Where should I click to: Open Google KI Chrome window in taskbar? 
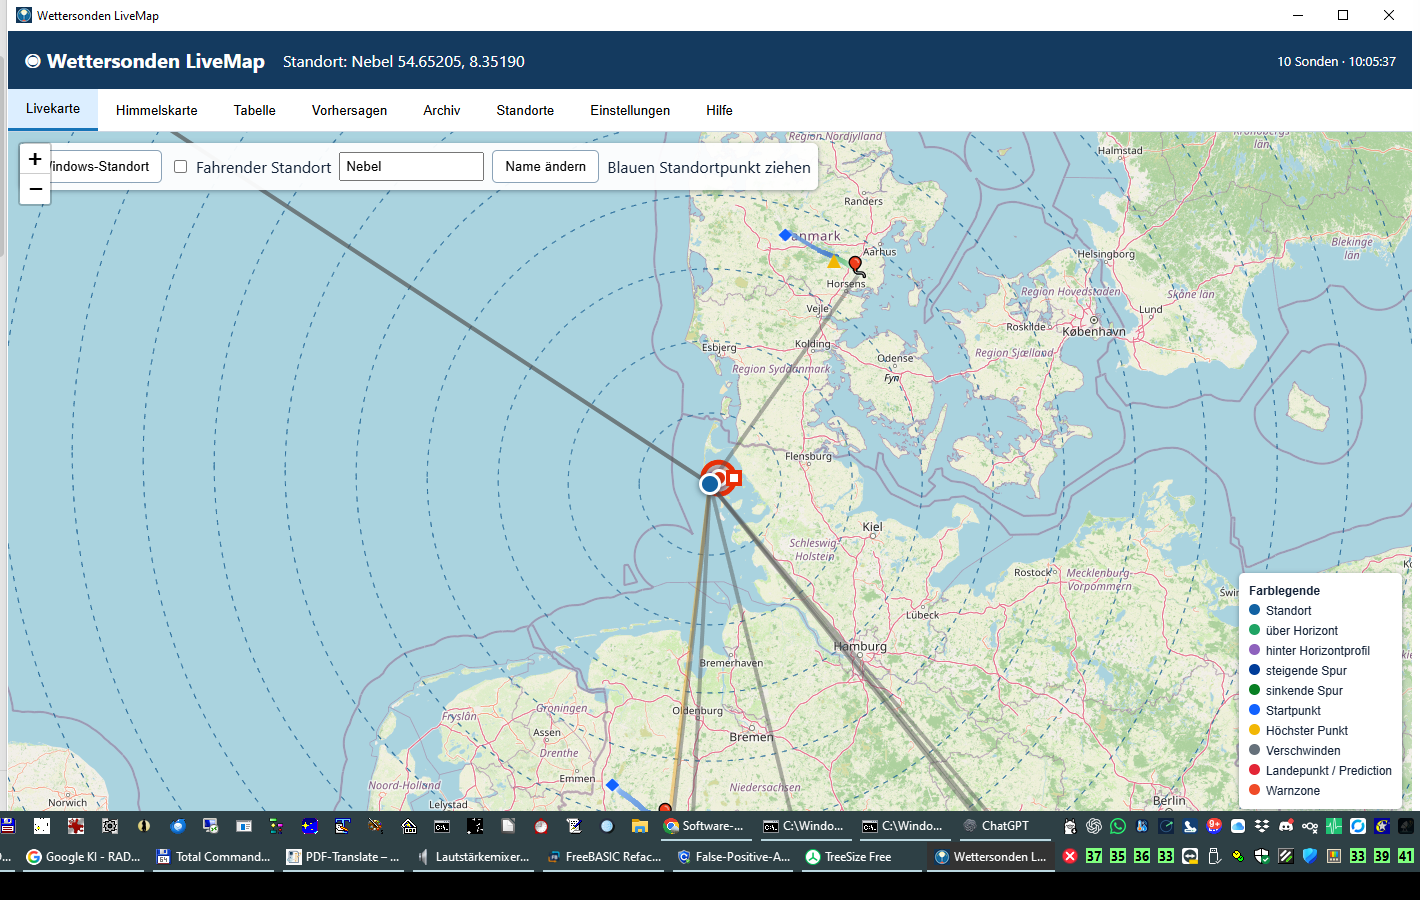tap(84, 857)
